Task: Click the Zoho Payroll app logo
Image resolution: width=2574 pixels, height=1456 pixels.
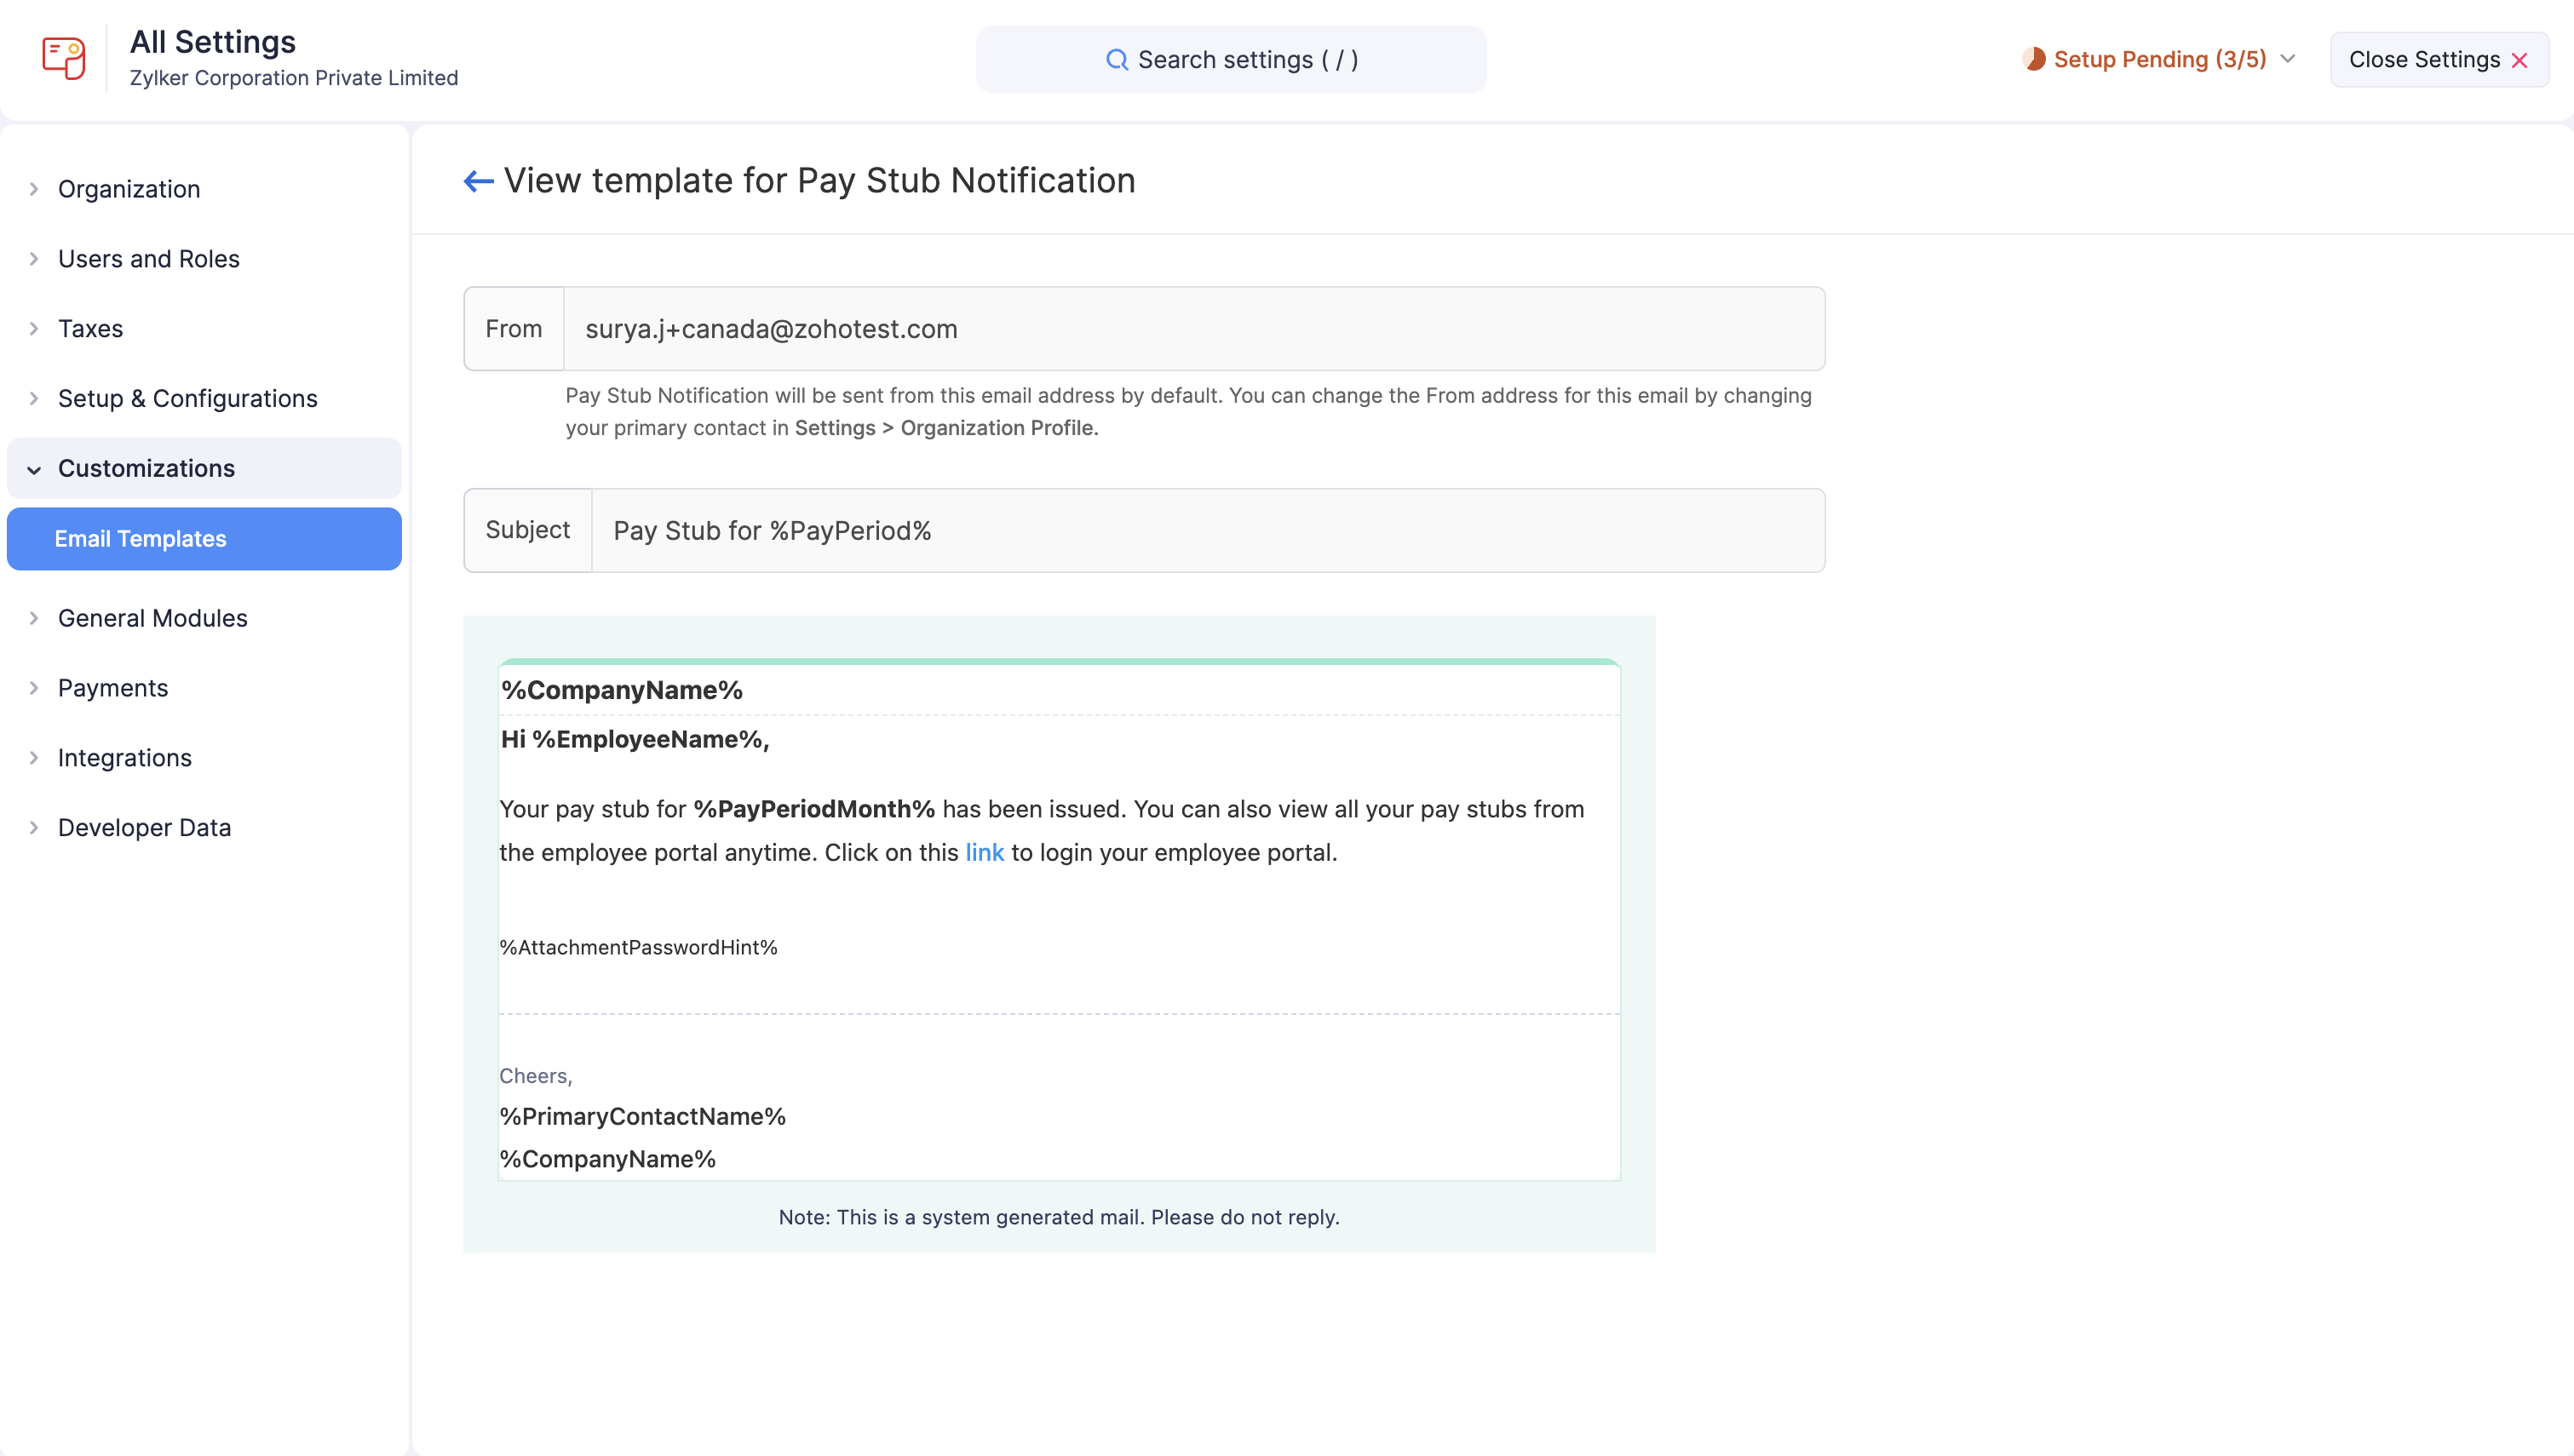Action: pos(63,57)
